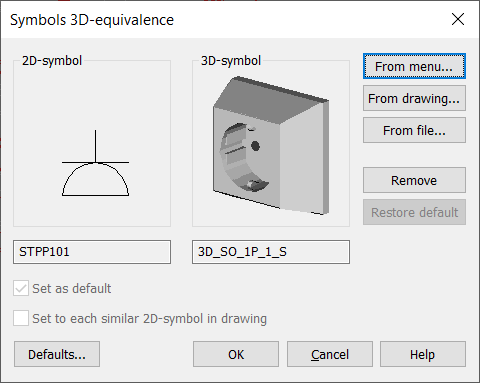480x383 pixels.
Task: Browse a symbol with From file...
Action: click(414, 130)
